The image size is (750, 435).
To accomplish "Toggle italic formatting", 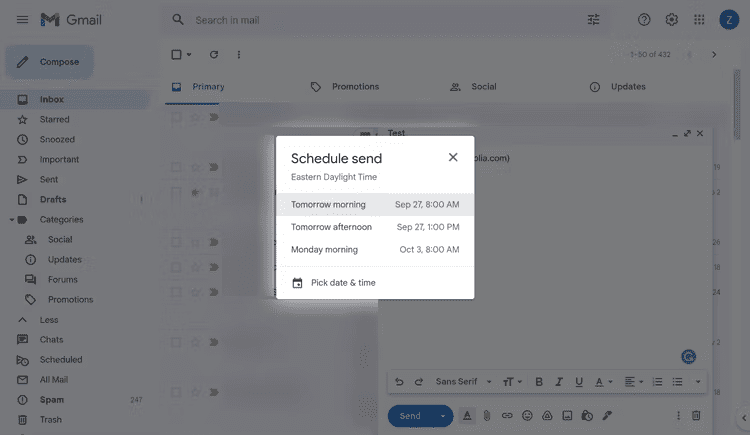I will (x=559, y=382).
